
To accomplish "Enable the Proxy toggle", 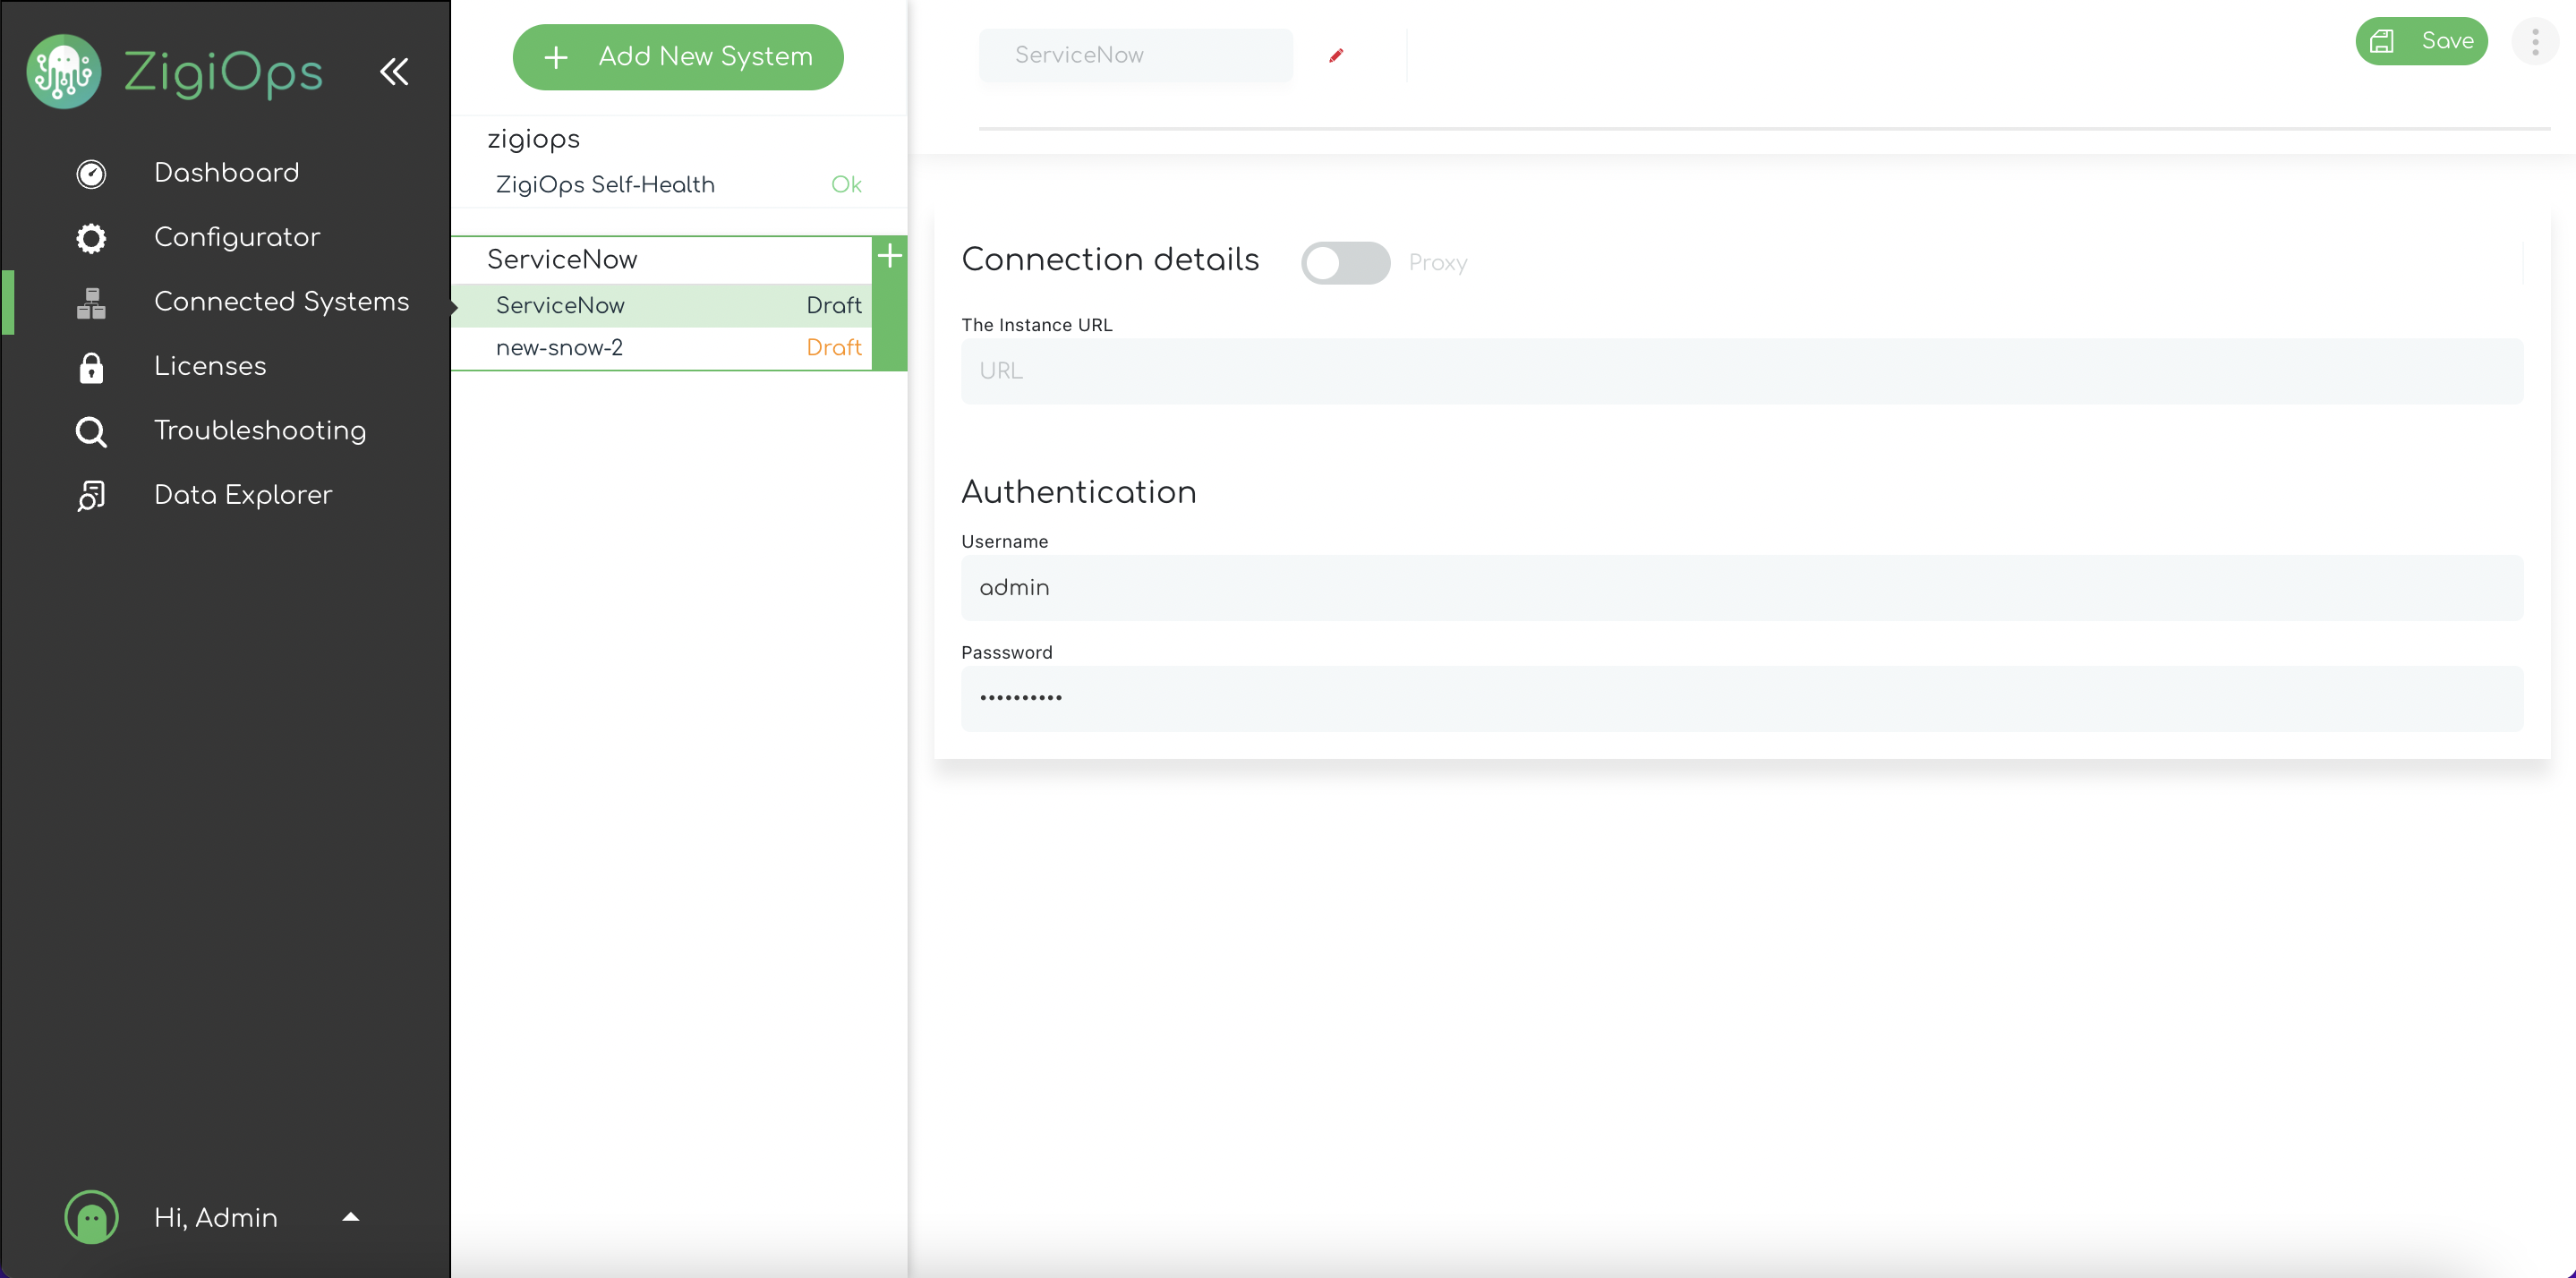I will tap(1345, 262).
